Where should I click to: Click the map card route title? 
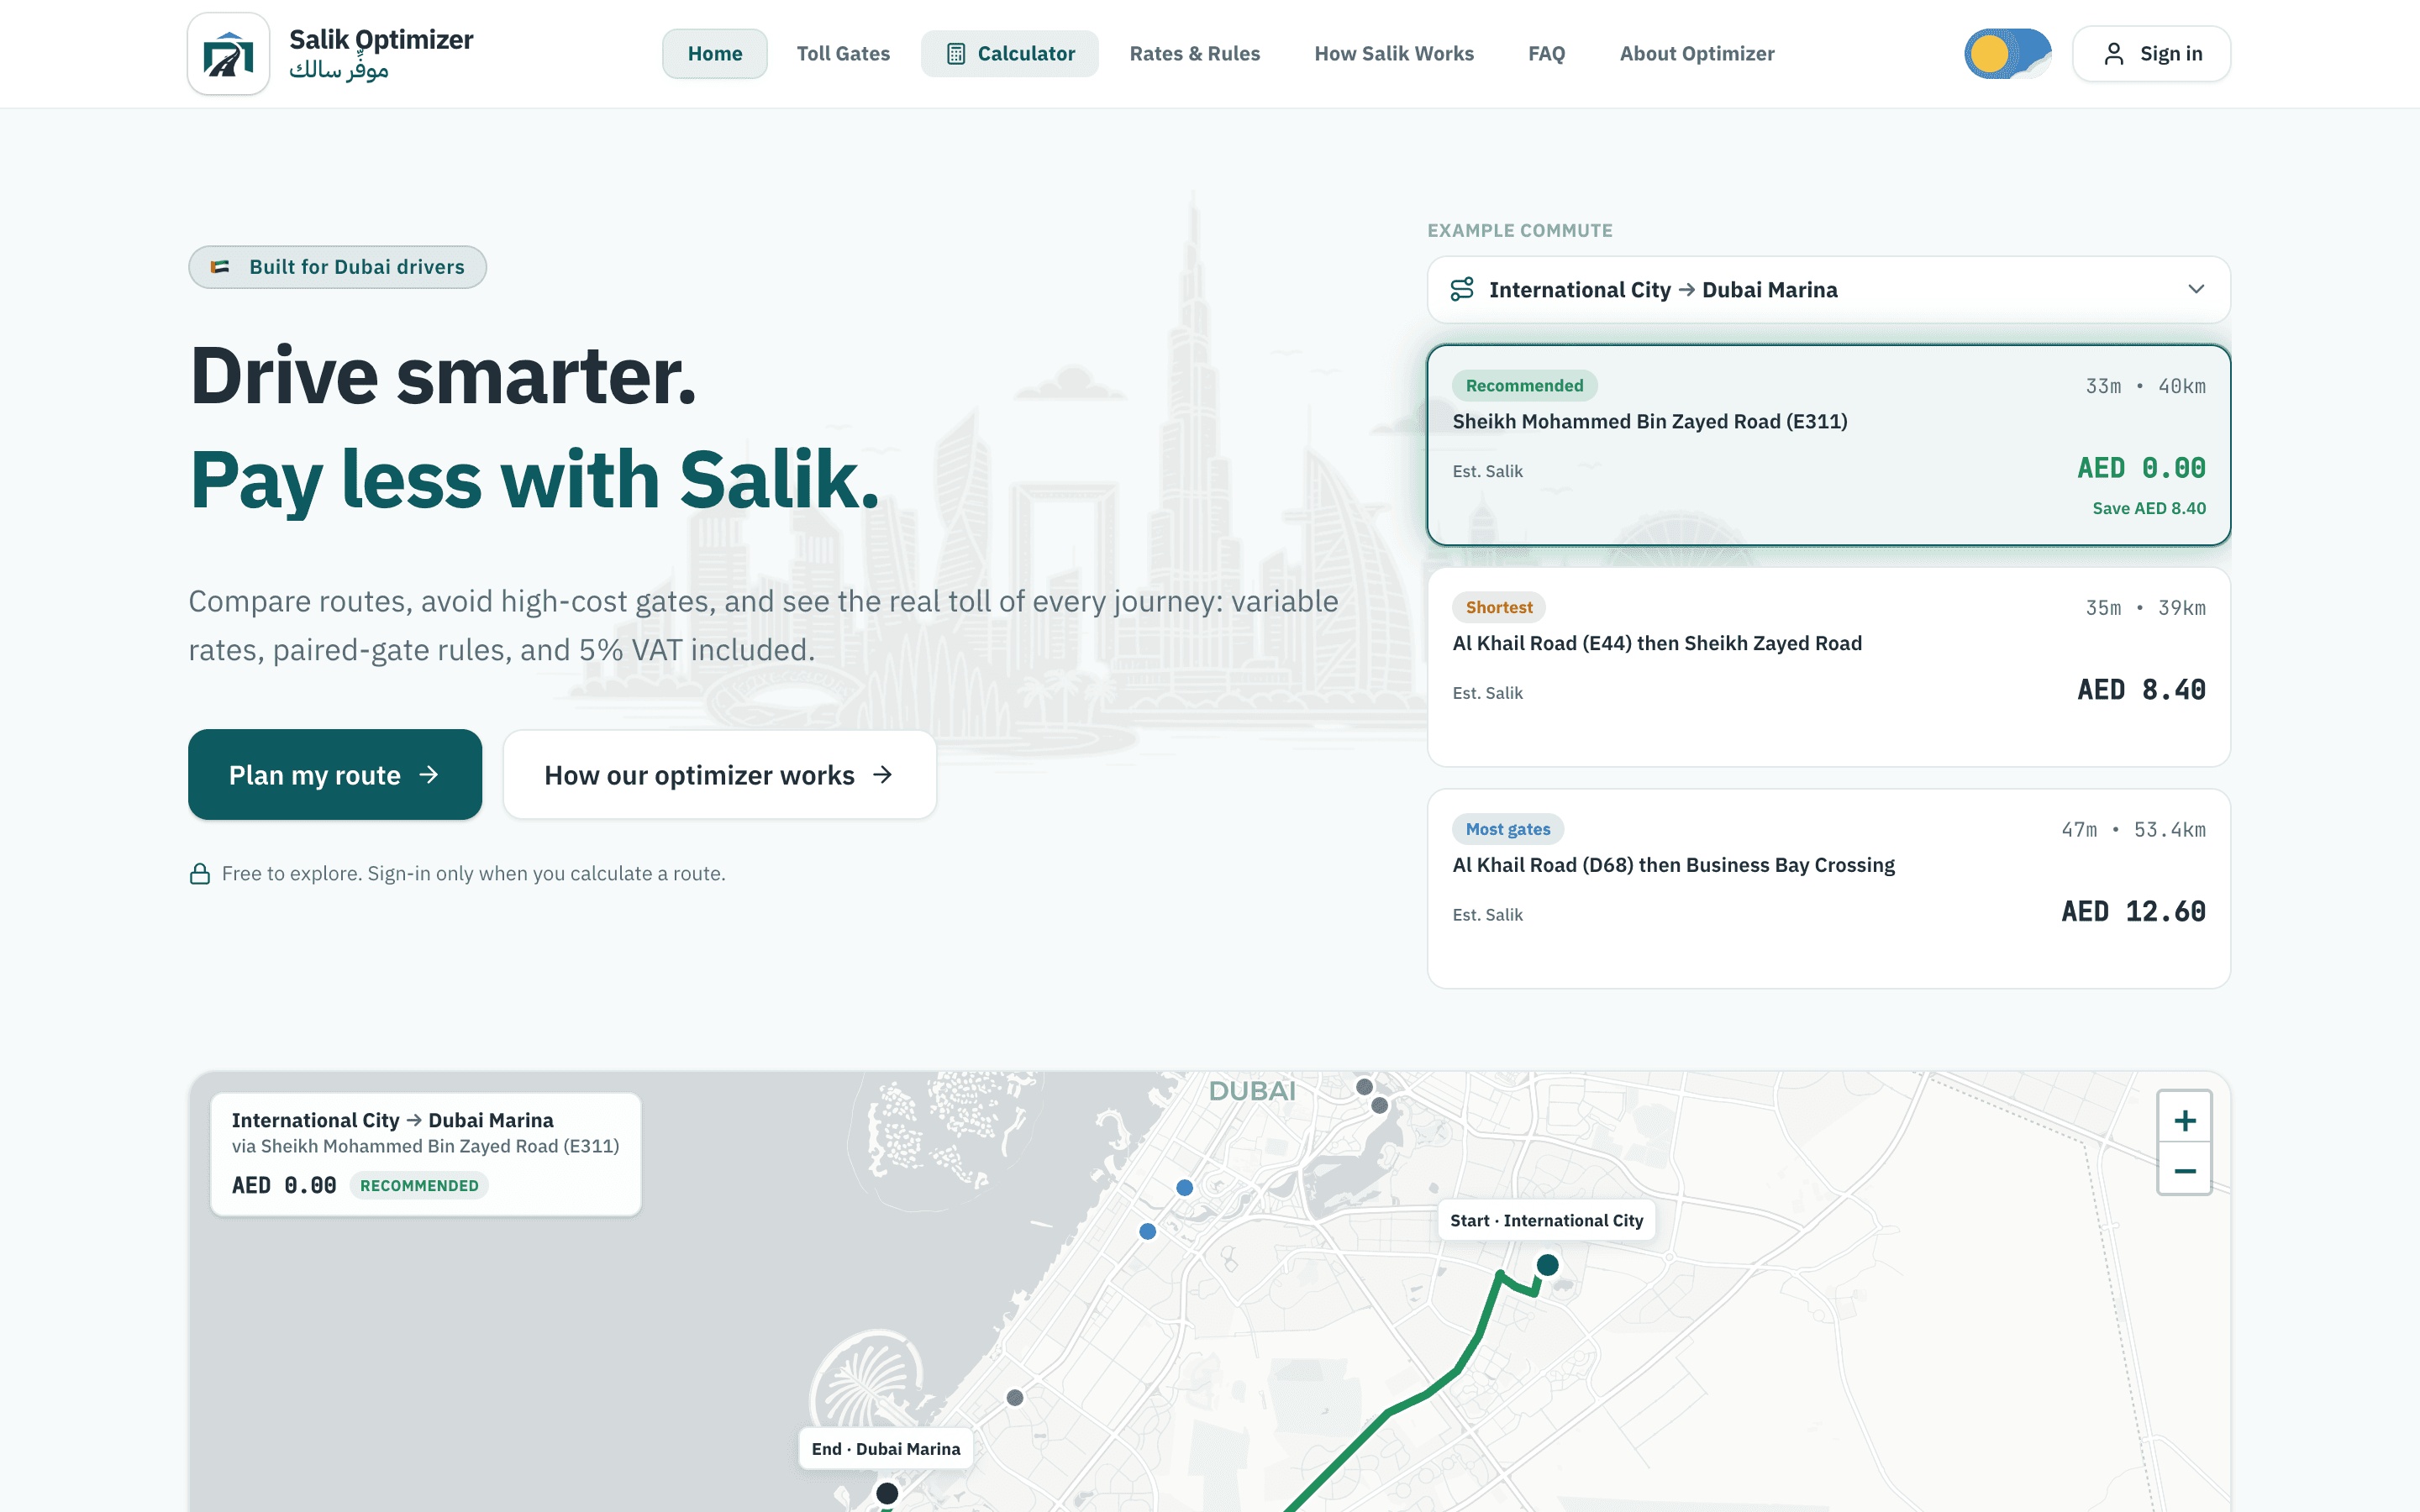[392, 1121]
